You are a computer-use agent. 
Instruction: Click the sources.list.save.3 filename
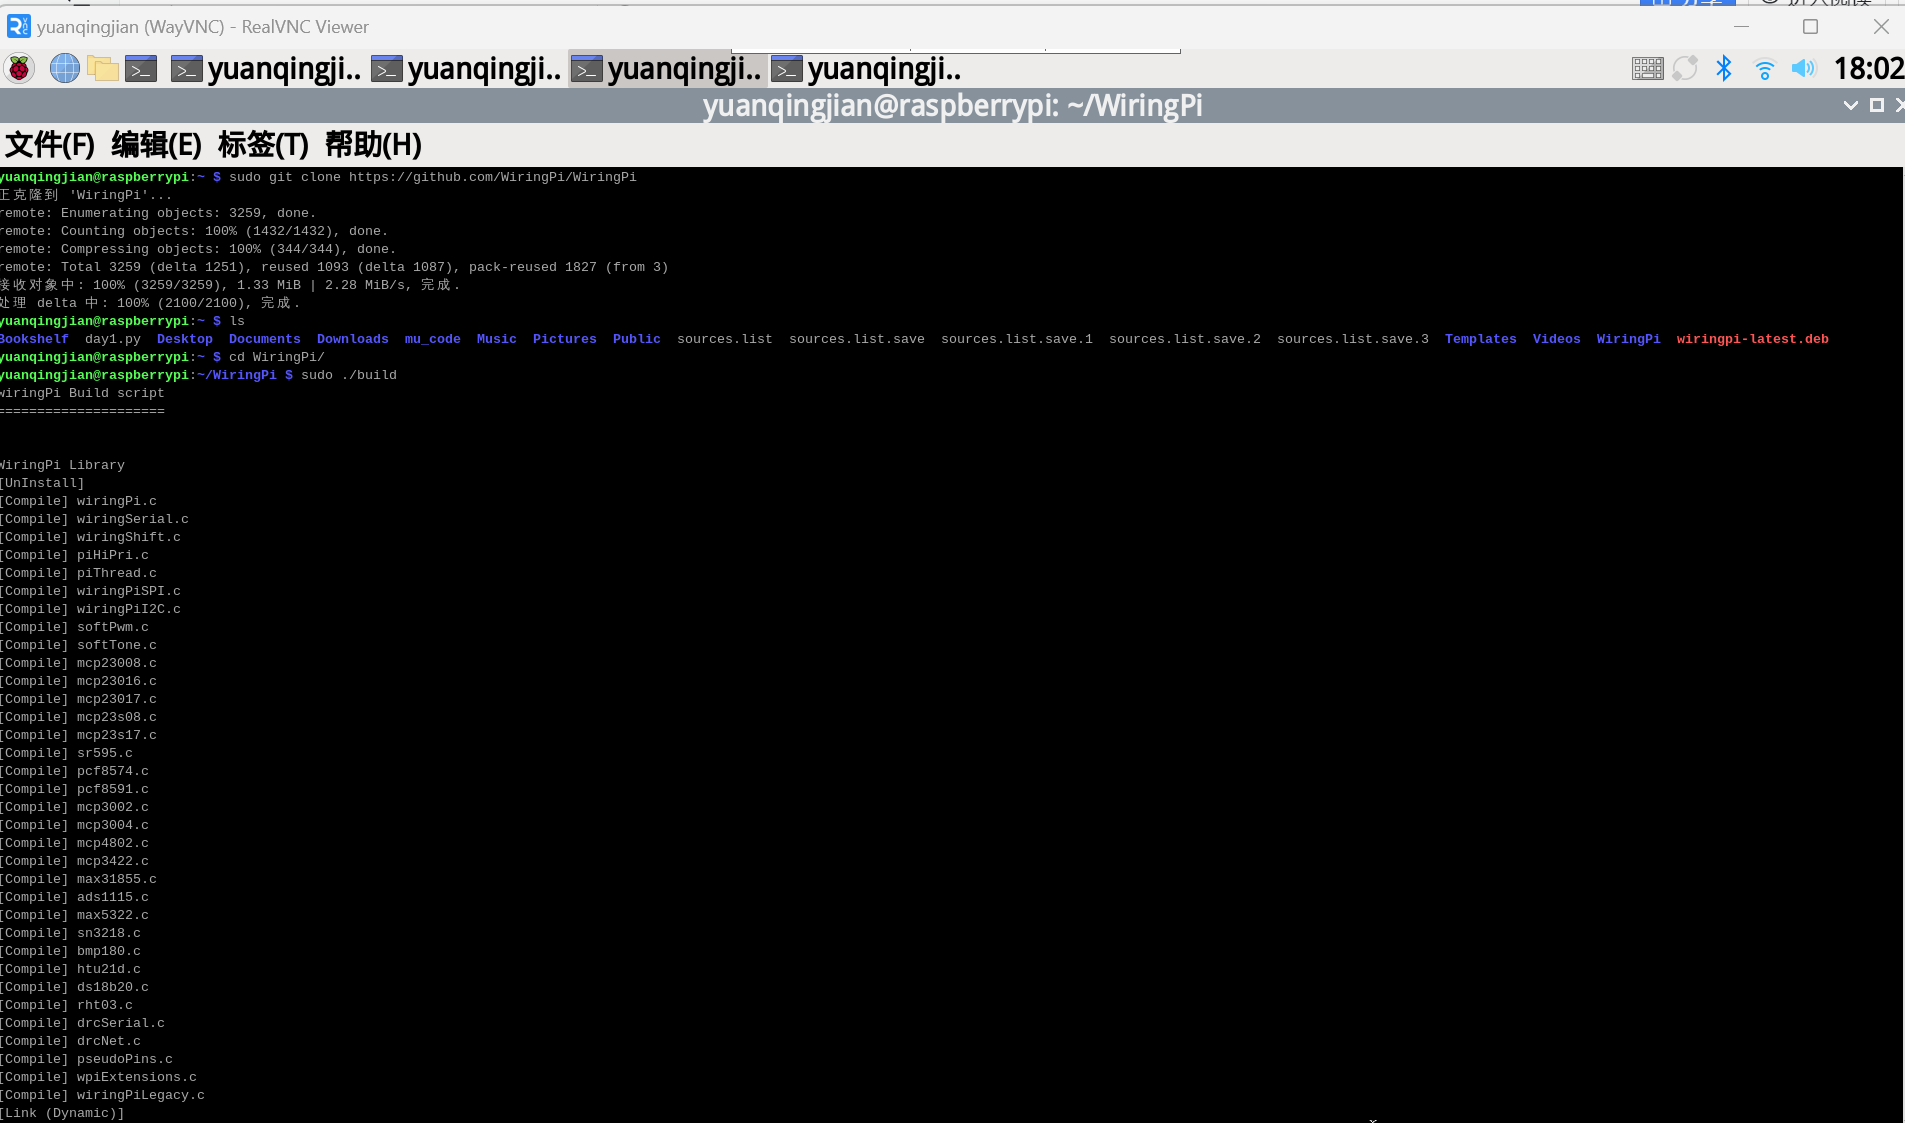point(1353,339)
